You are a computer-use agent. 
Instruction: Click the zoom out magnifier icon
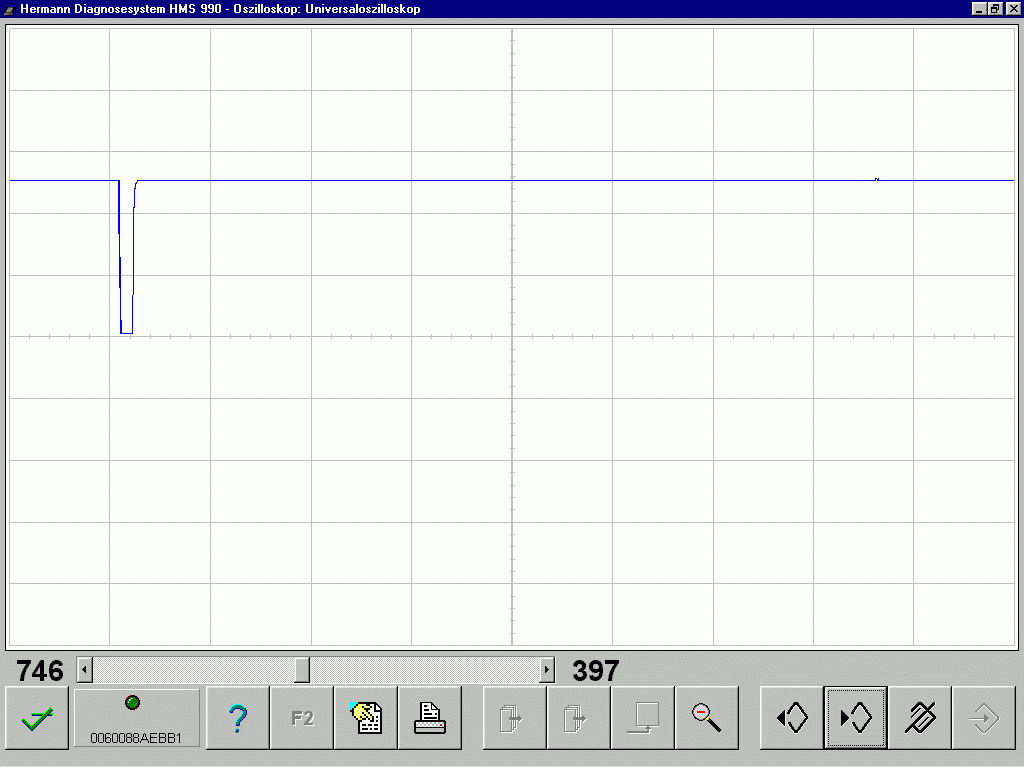click(707, 718)
